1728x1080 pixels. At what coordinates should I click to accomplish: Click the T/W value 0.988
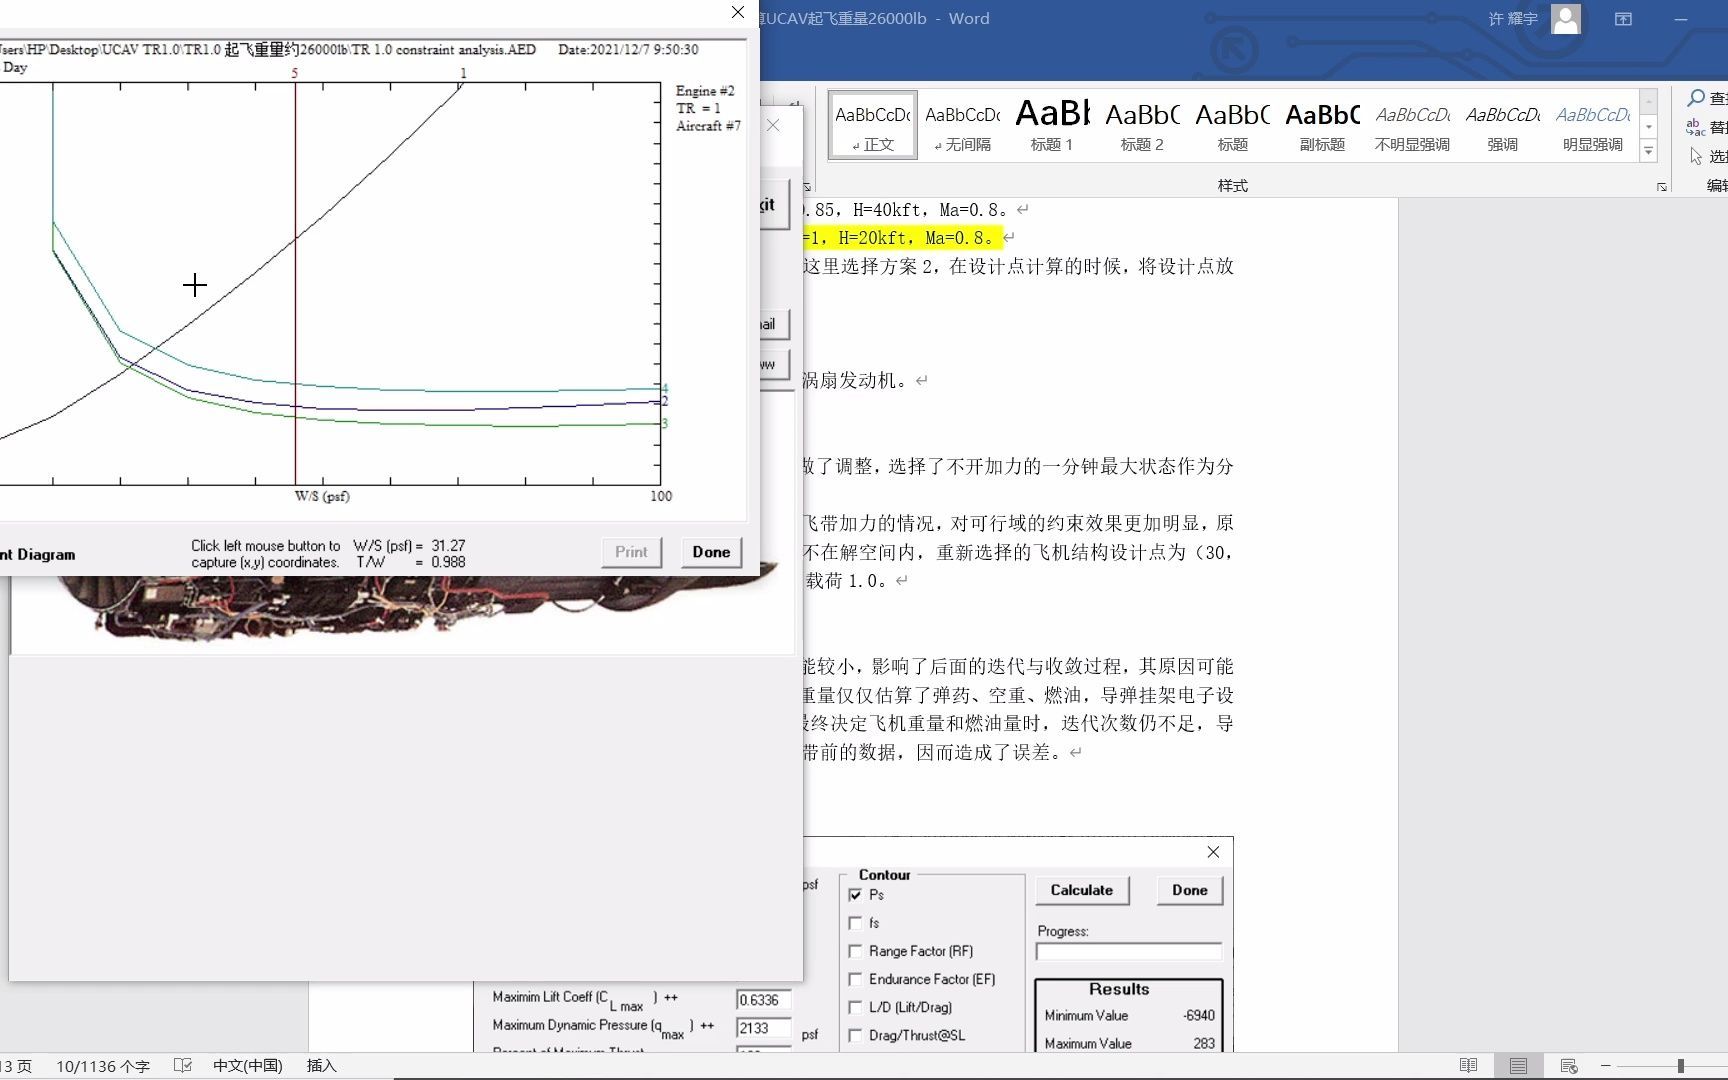[448, 563]
